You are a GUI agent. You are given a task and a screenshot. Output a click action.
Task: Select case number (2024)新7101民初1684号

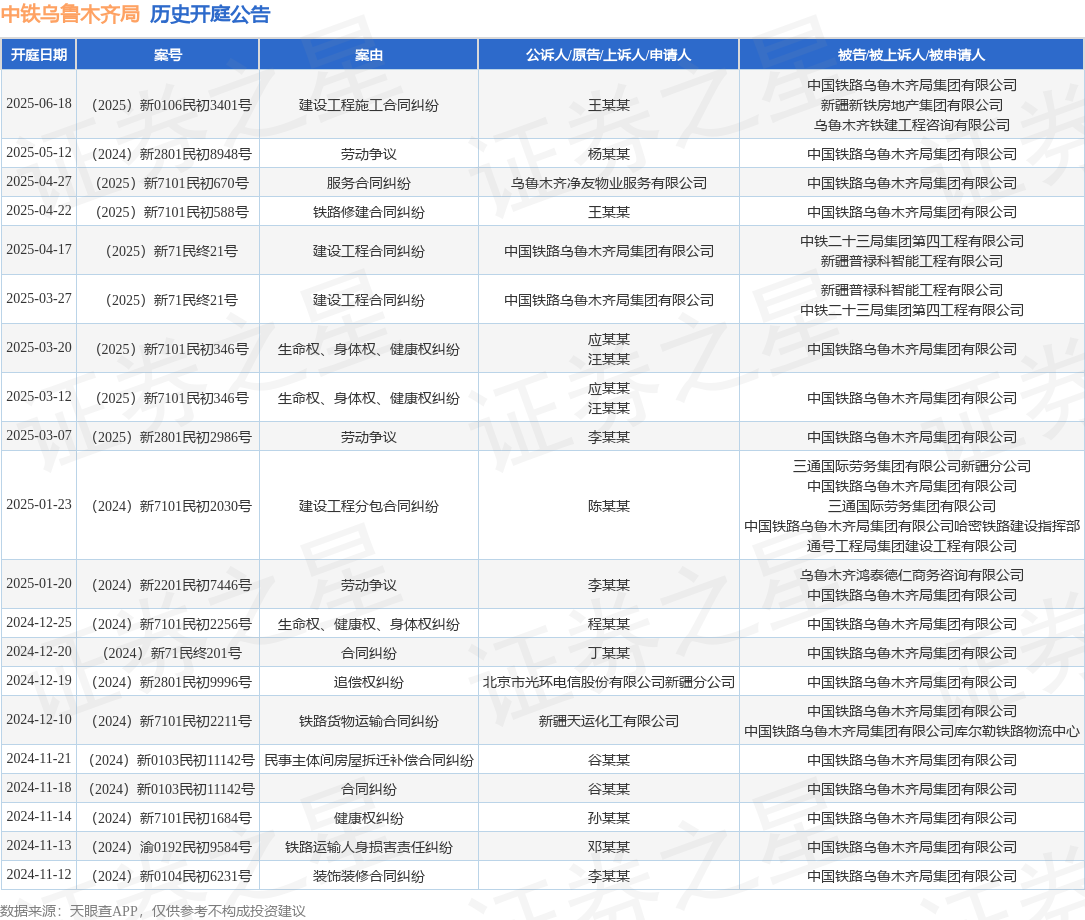pos(172,818)
